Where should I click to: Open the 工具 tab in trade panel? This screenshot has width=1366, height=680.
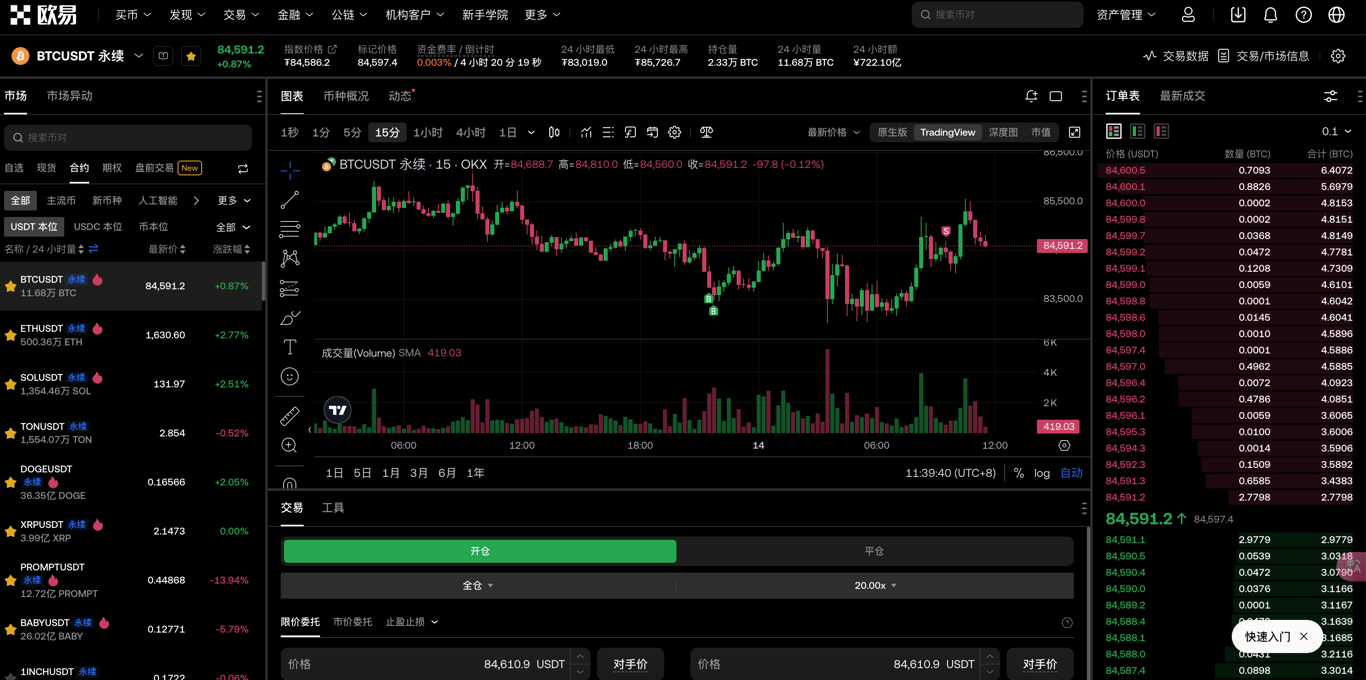tap(333, 508)
